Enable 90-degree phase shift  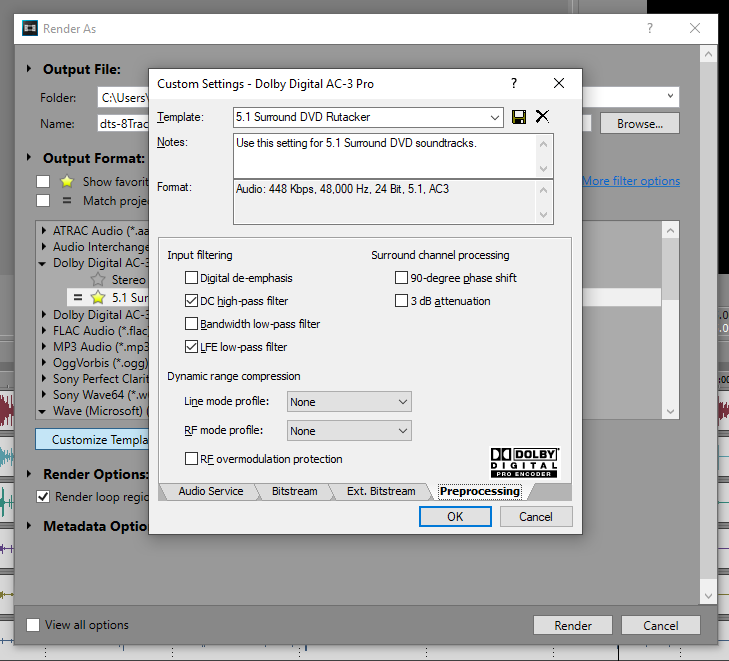(x=401, y=278)
